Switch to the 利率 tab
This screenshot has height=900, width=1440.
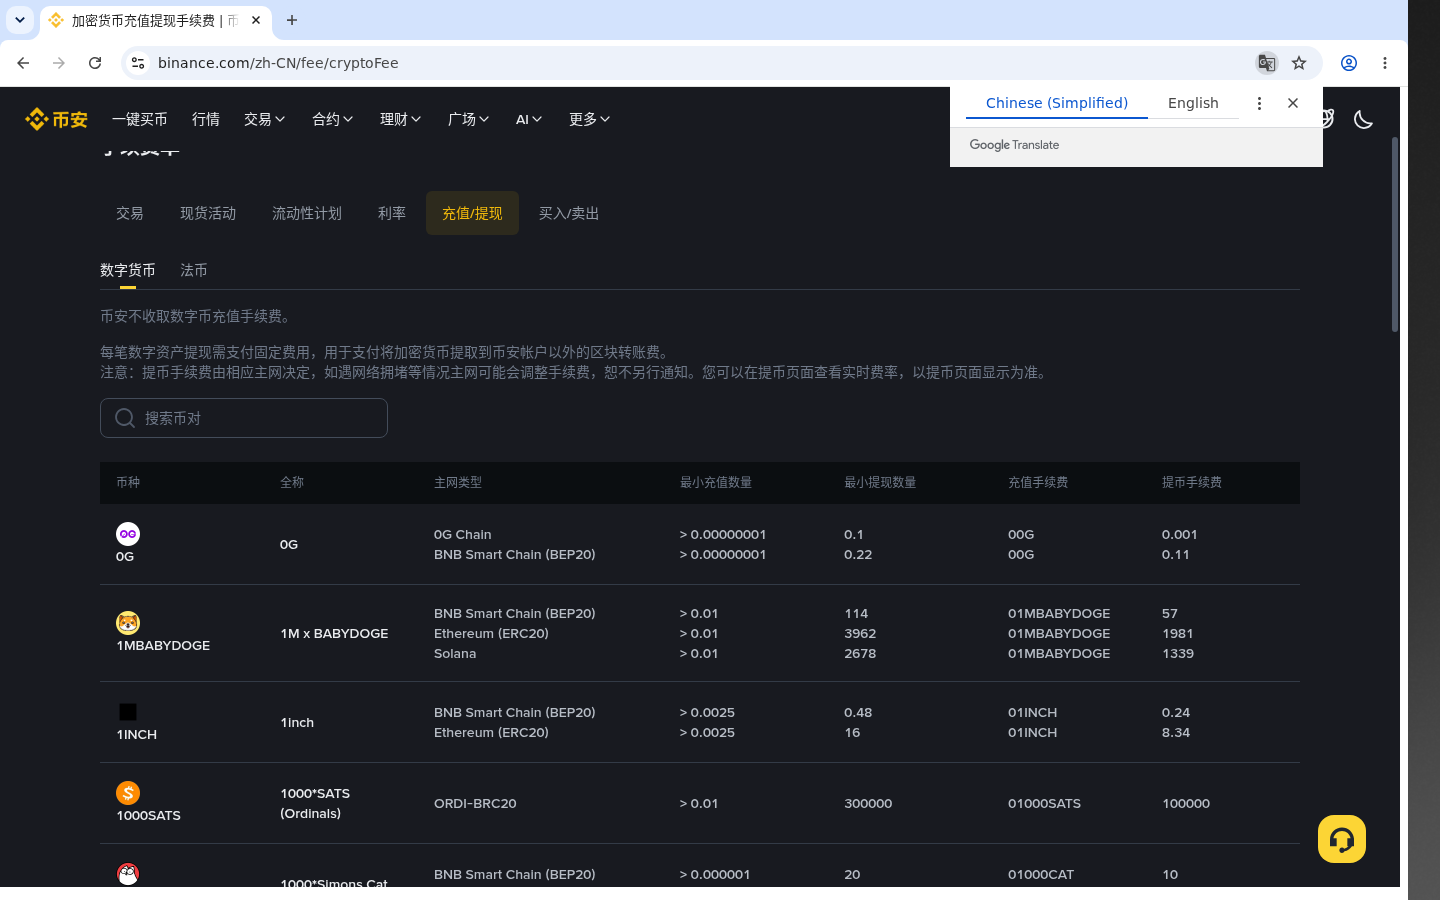pyautogui.click(x=392, y=213)
